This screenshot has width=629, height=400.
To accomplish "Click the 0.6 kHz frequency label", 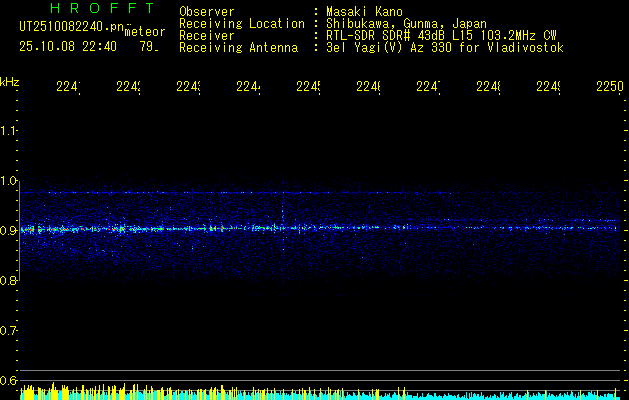I will point(9,381).
